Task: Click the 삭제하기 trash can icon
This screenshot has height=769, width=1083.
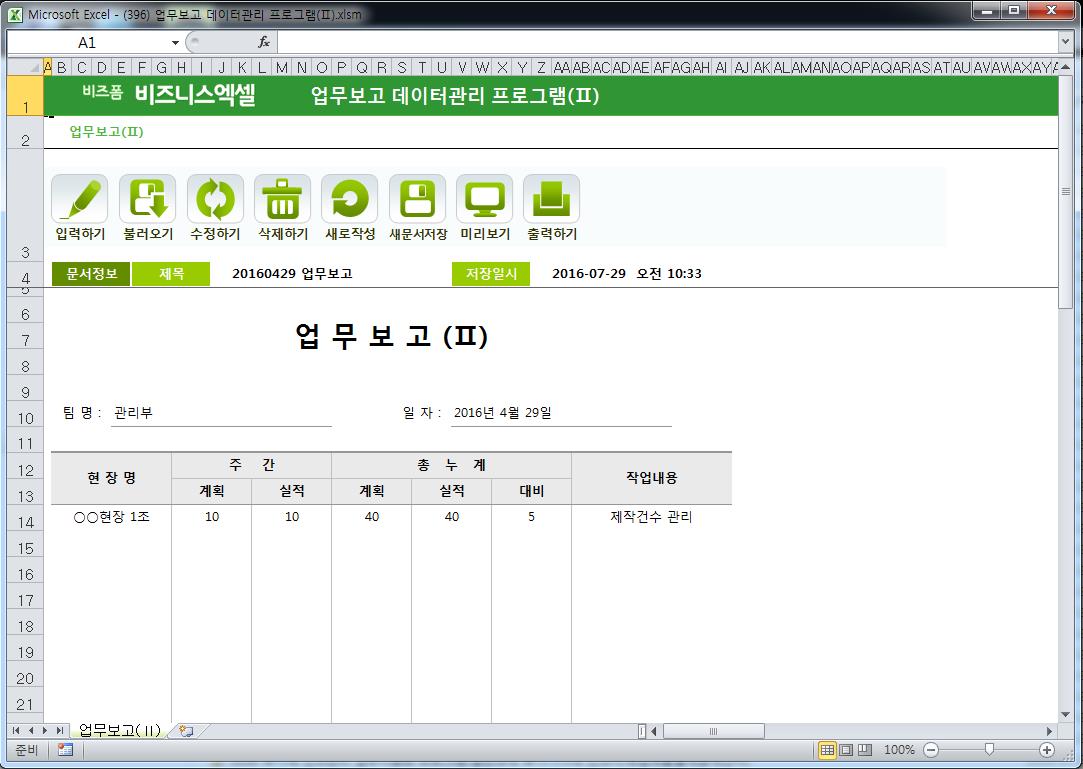Action: (x=282, y=199)
